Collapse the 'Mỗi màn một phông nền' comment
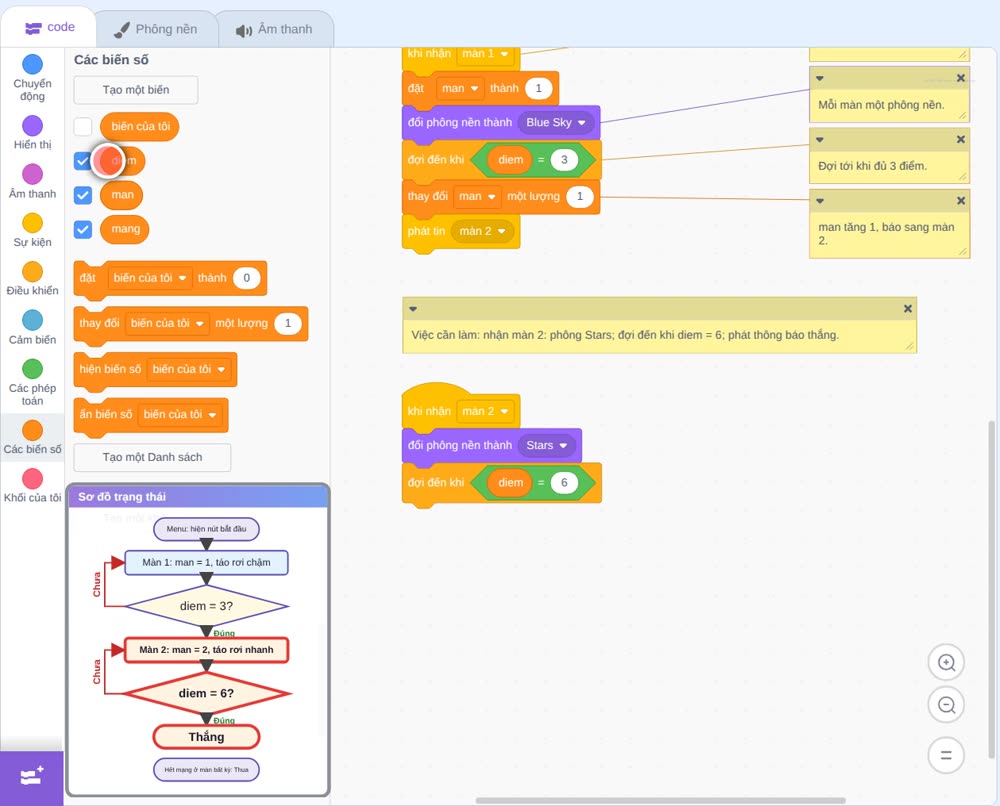The width and height of the screenshot is (1000, 806). click(820, 78)
